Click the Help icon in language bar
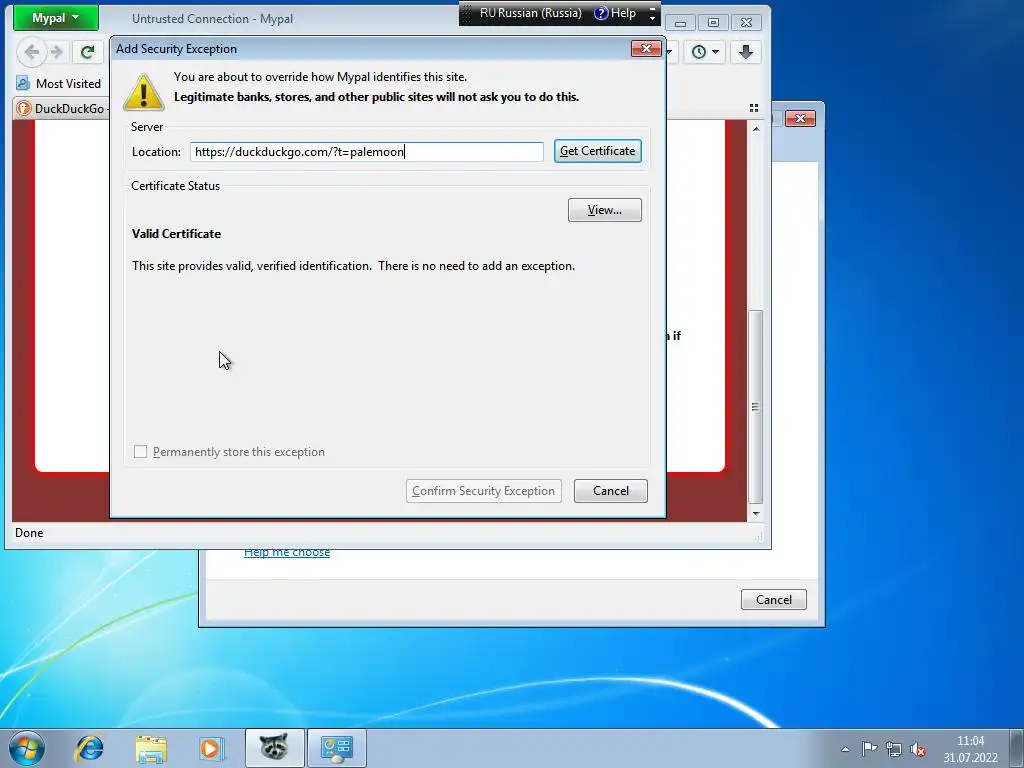This screenshot has height=768, width=1024. coord(601,13)
